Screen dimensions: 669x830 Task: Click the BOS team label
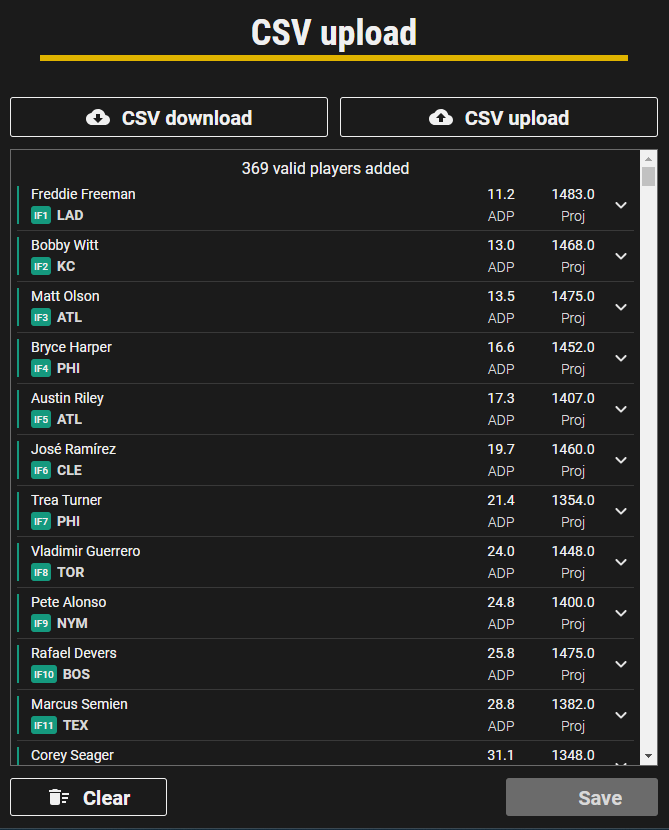coord(76,674)
